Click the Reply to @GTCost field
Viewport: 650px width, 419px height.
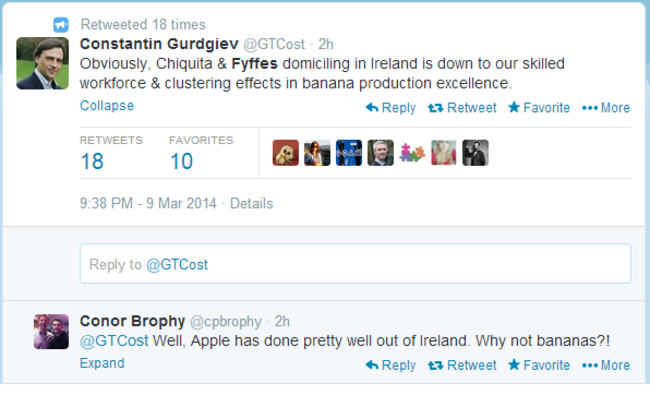click(x=355, y=264)
